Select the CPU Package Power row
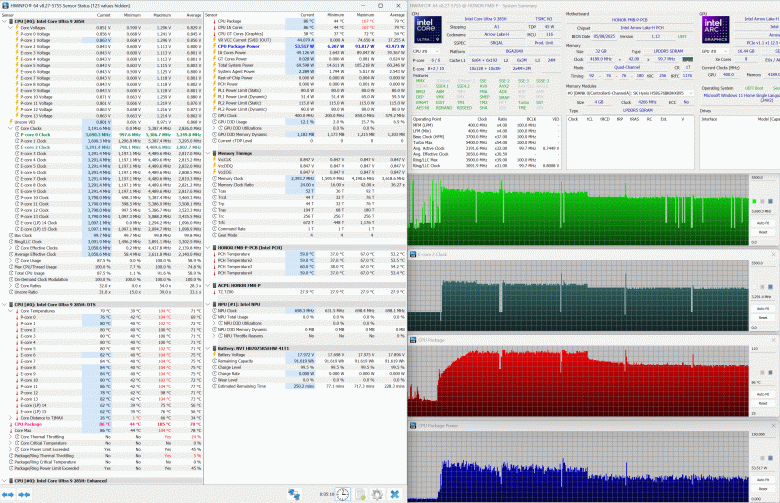This screenshot has width=780, height=503. 305,46
